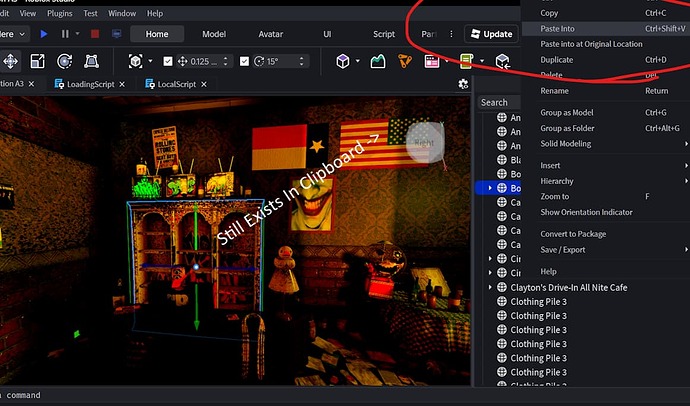The image size is (690, 406).
Task: Open the Terrain editor icon
Action: pyautogui.click(x=378, y=61)
